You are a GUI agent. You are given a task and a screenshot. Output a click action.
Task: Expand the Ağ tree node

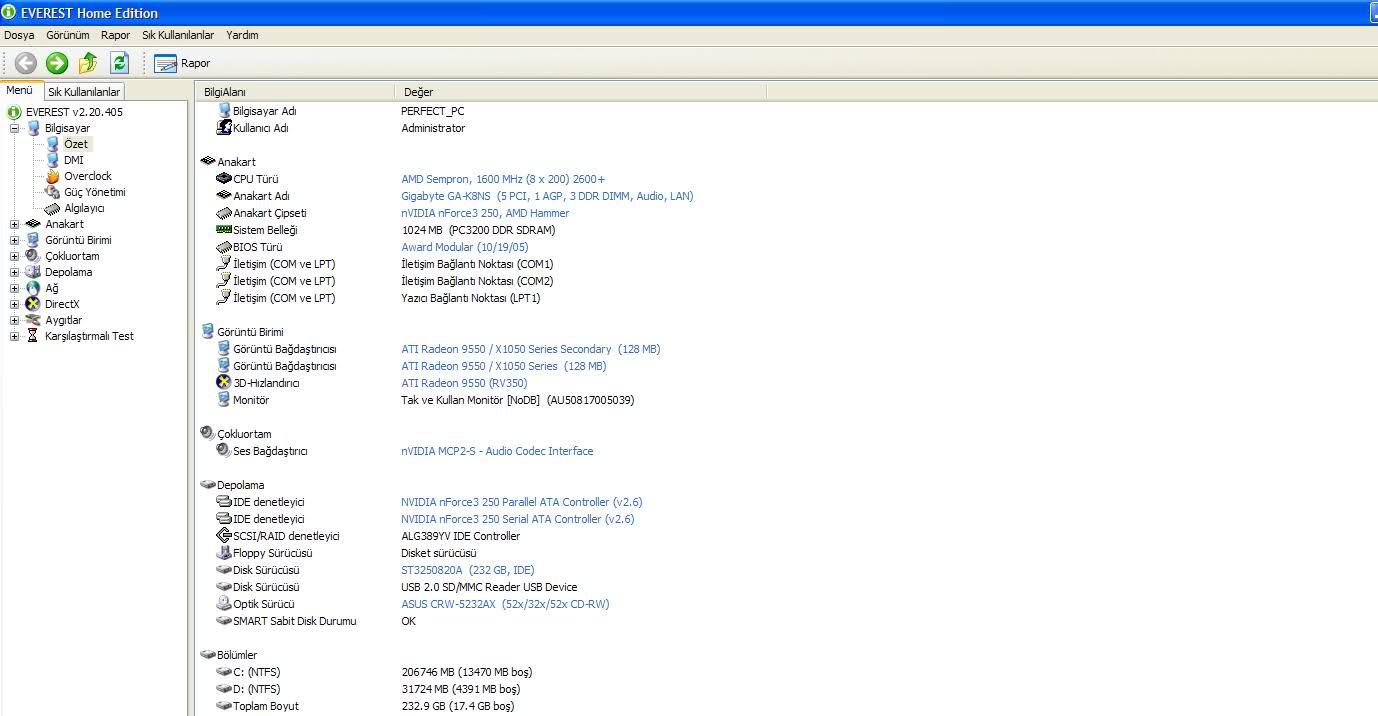click(x=15, y=288)
